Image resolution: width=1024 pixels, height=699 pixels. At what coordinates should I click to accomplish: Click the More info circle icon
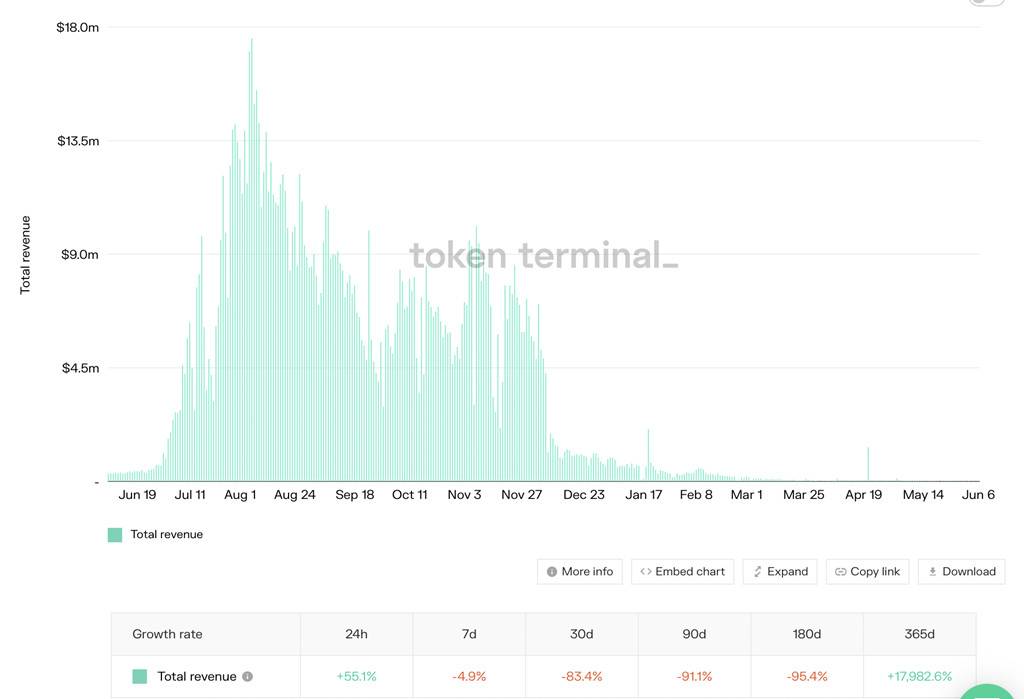[552, 572]
